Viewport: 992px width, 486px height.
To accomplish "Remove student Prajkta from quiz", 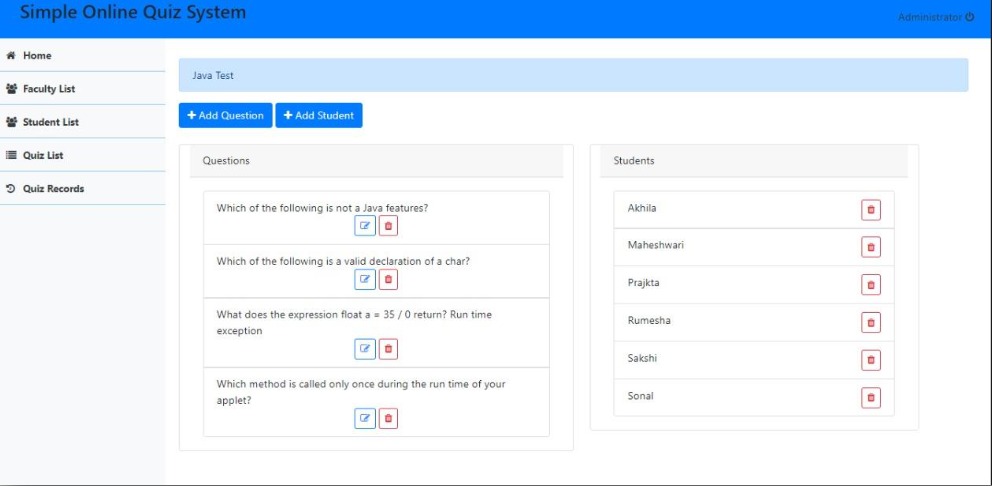I will [x=870, y=285].
